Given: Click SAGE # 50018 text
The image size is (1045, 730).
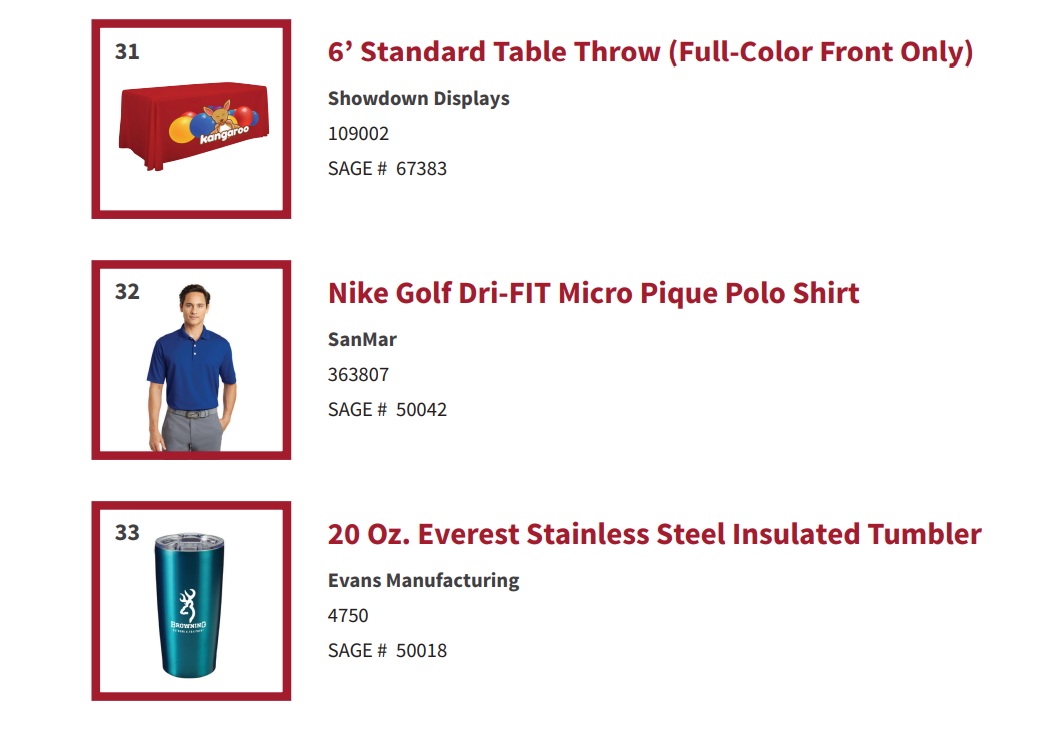Looking at the screenshot, I should (387, 651).
